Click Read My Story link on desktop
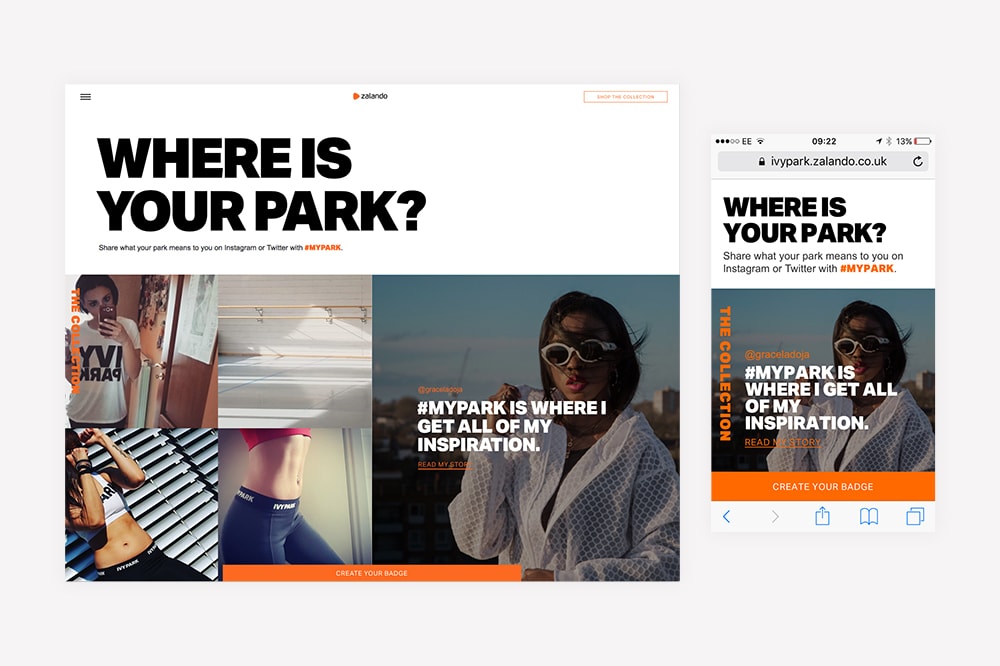 pyautogui.click(x=444, y=464)
